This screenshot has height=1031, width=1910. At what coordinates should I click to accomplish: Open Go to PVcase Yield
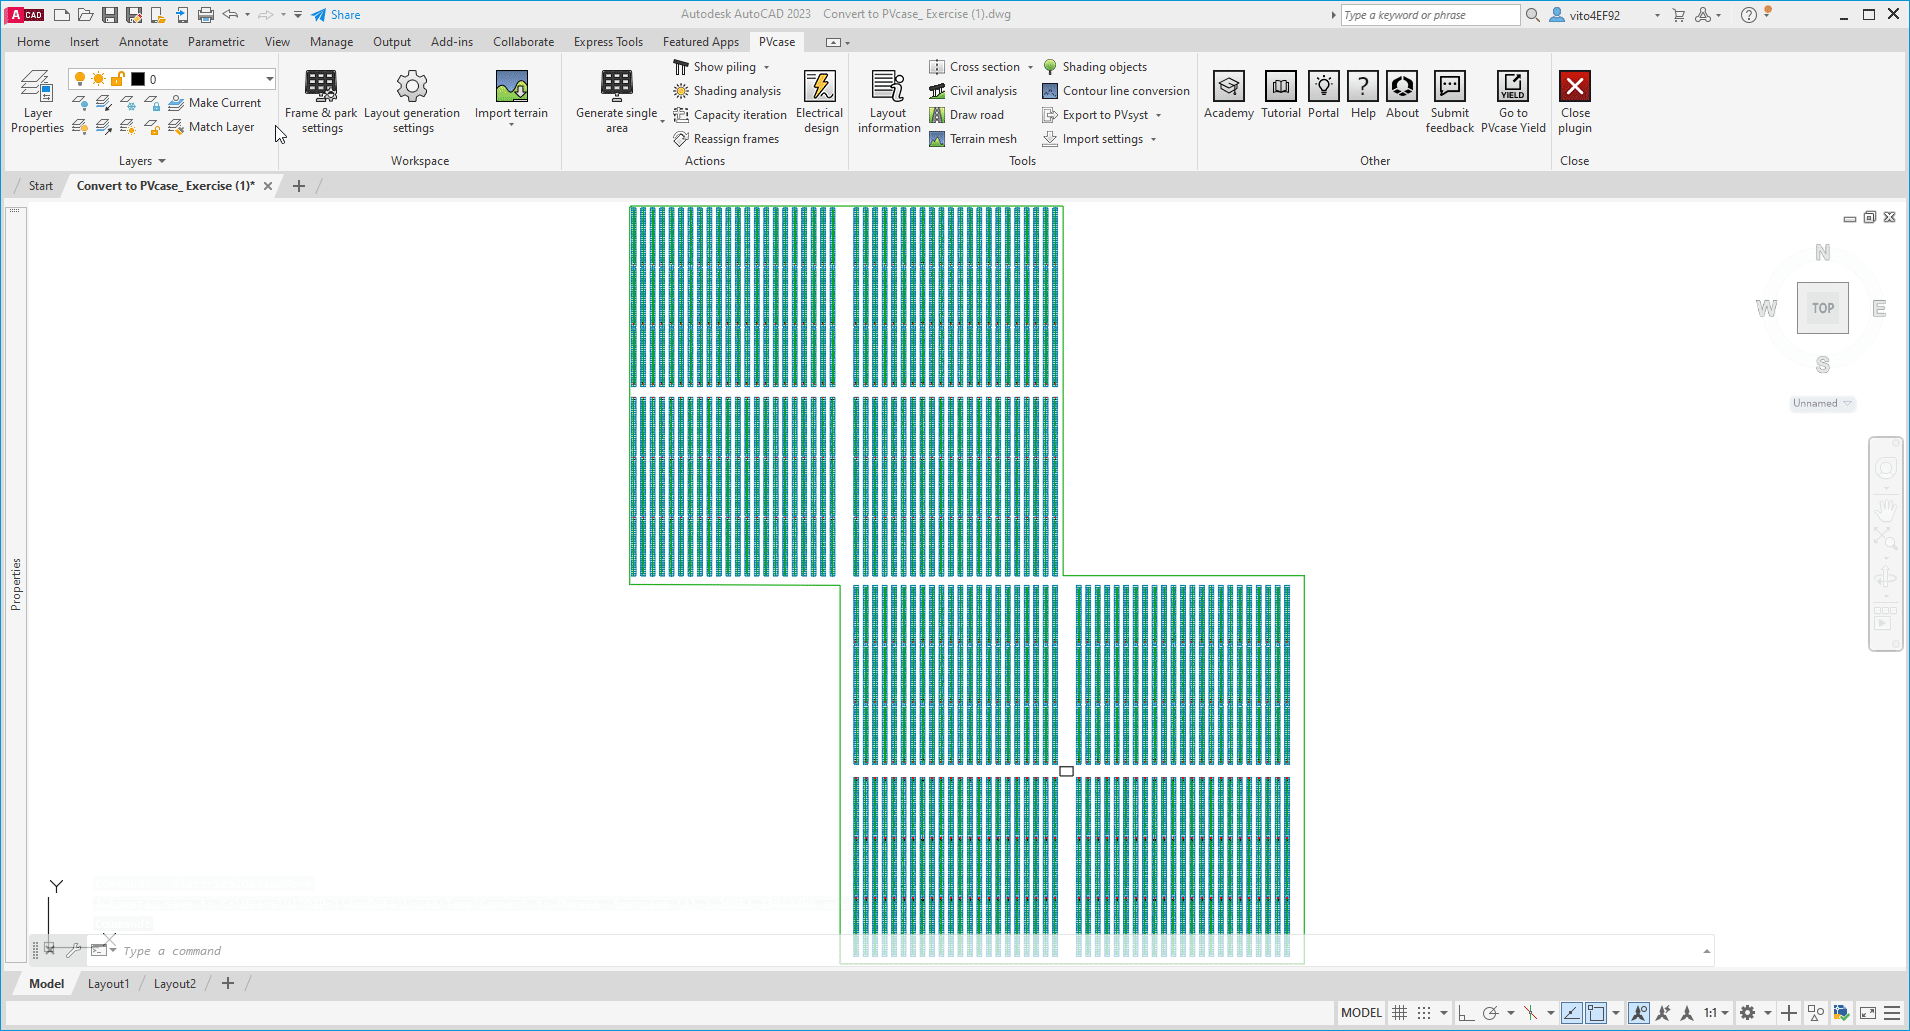[1512, 100]
